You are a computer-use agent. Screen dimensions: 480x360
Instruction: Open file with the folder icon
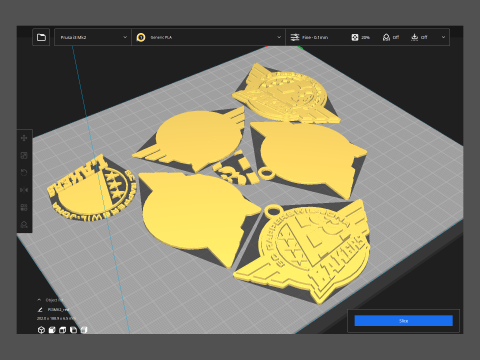pos(41,37)
